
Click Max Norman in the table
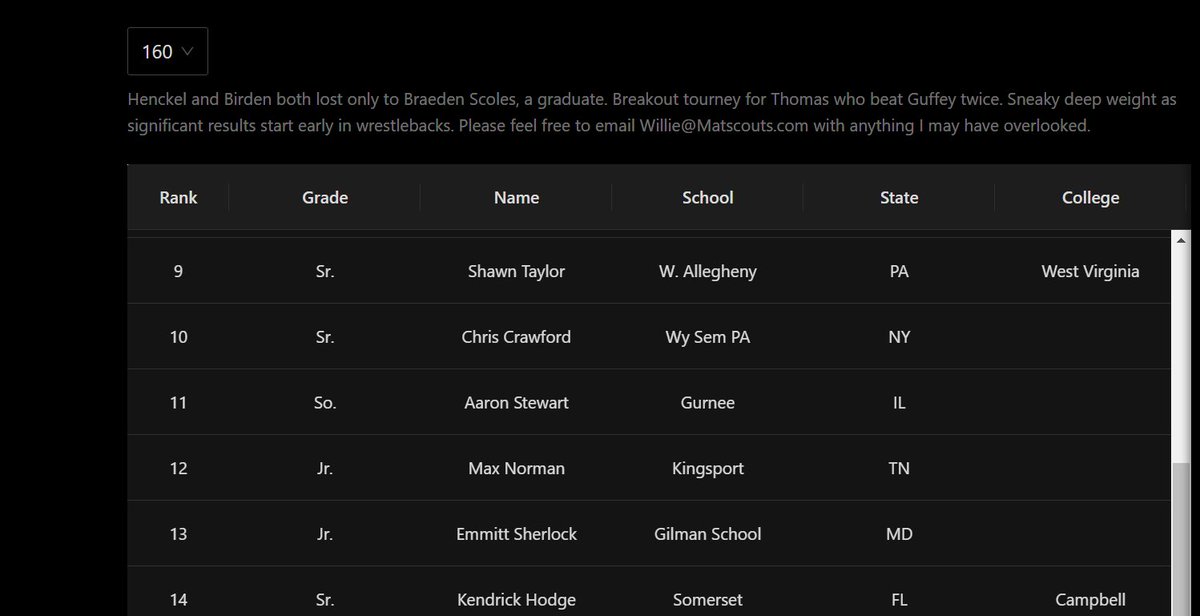click(516, 468)
